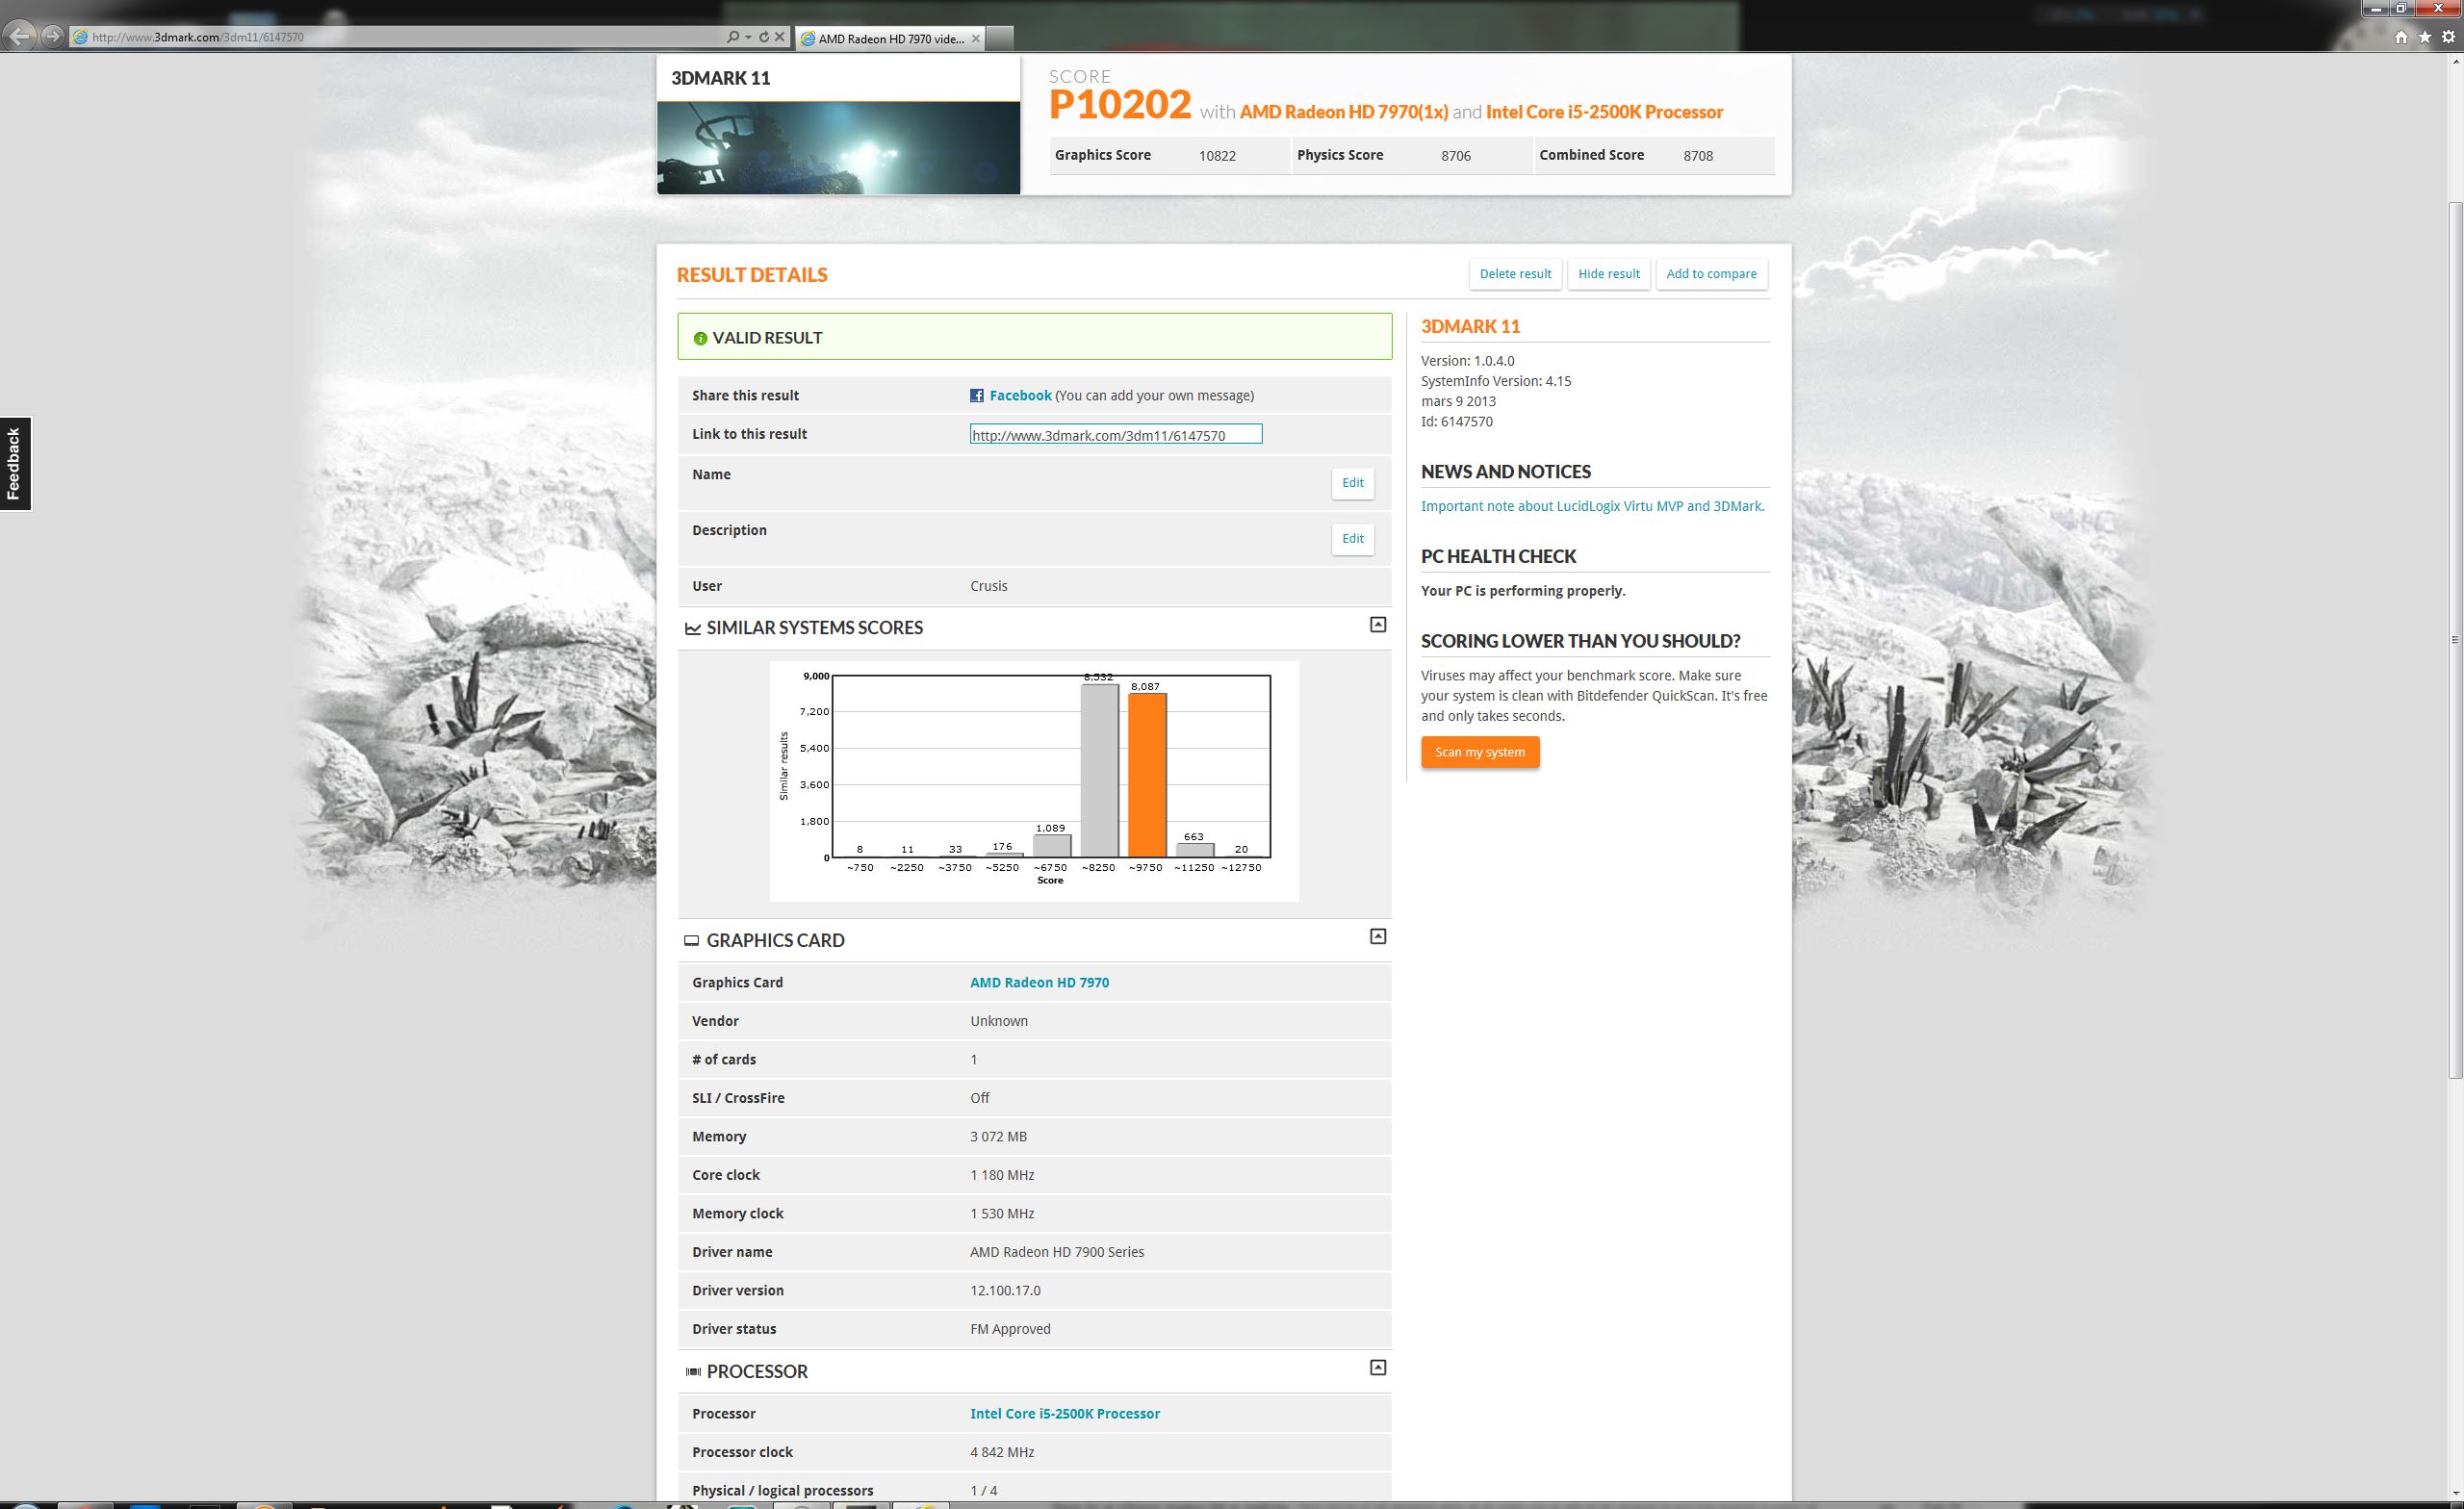Click the result link URL field
Image resolution: width=2464 pixels, height=1509 pixels.
tap(1116, 434)
